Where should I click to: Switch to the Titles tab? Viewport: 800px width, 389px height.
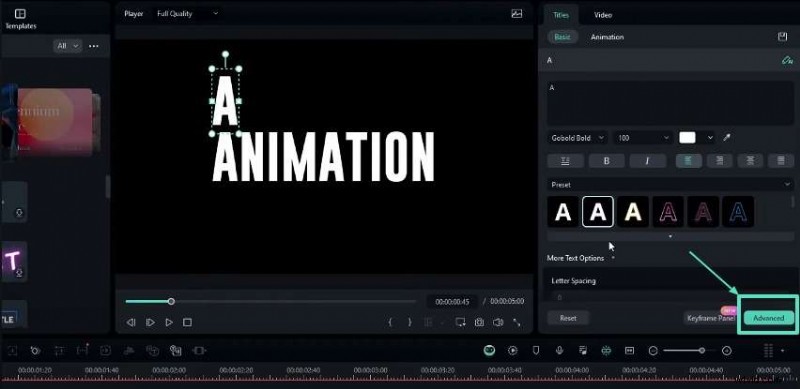click(561, 15)
